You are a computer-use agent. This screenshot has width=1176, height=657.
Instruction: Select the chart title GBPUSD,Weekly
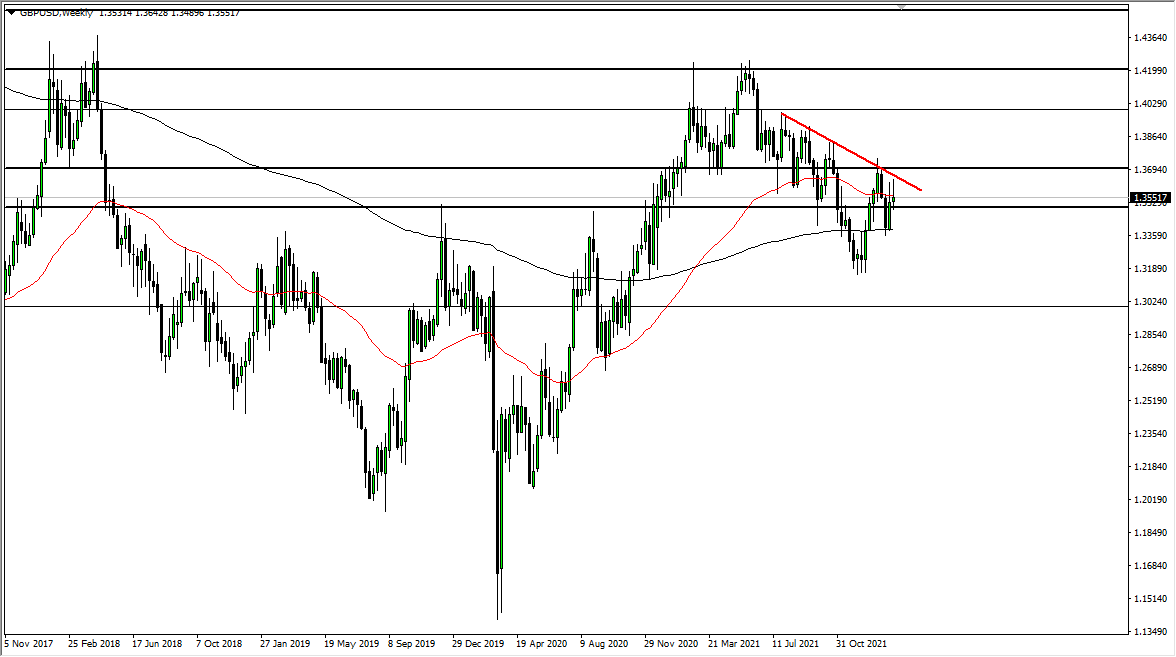57,13
